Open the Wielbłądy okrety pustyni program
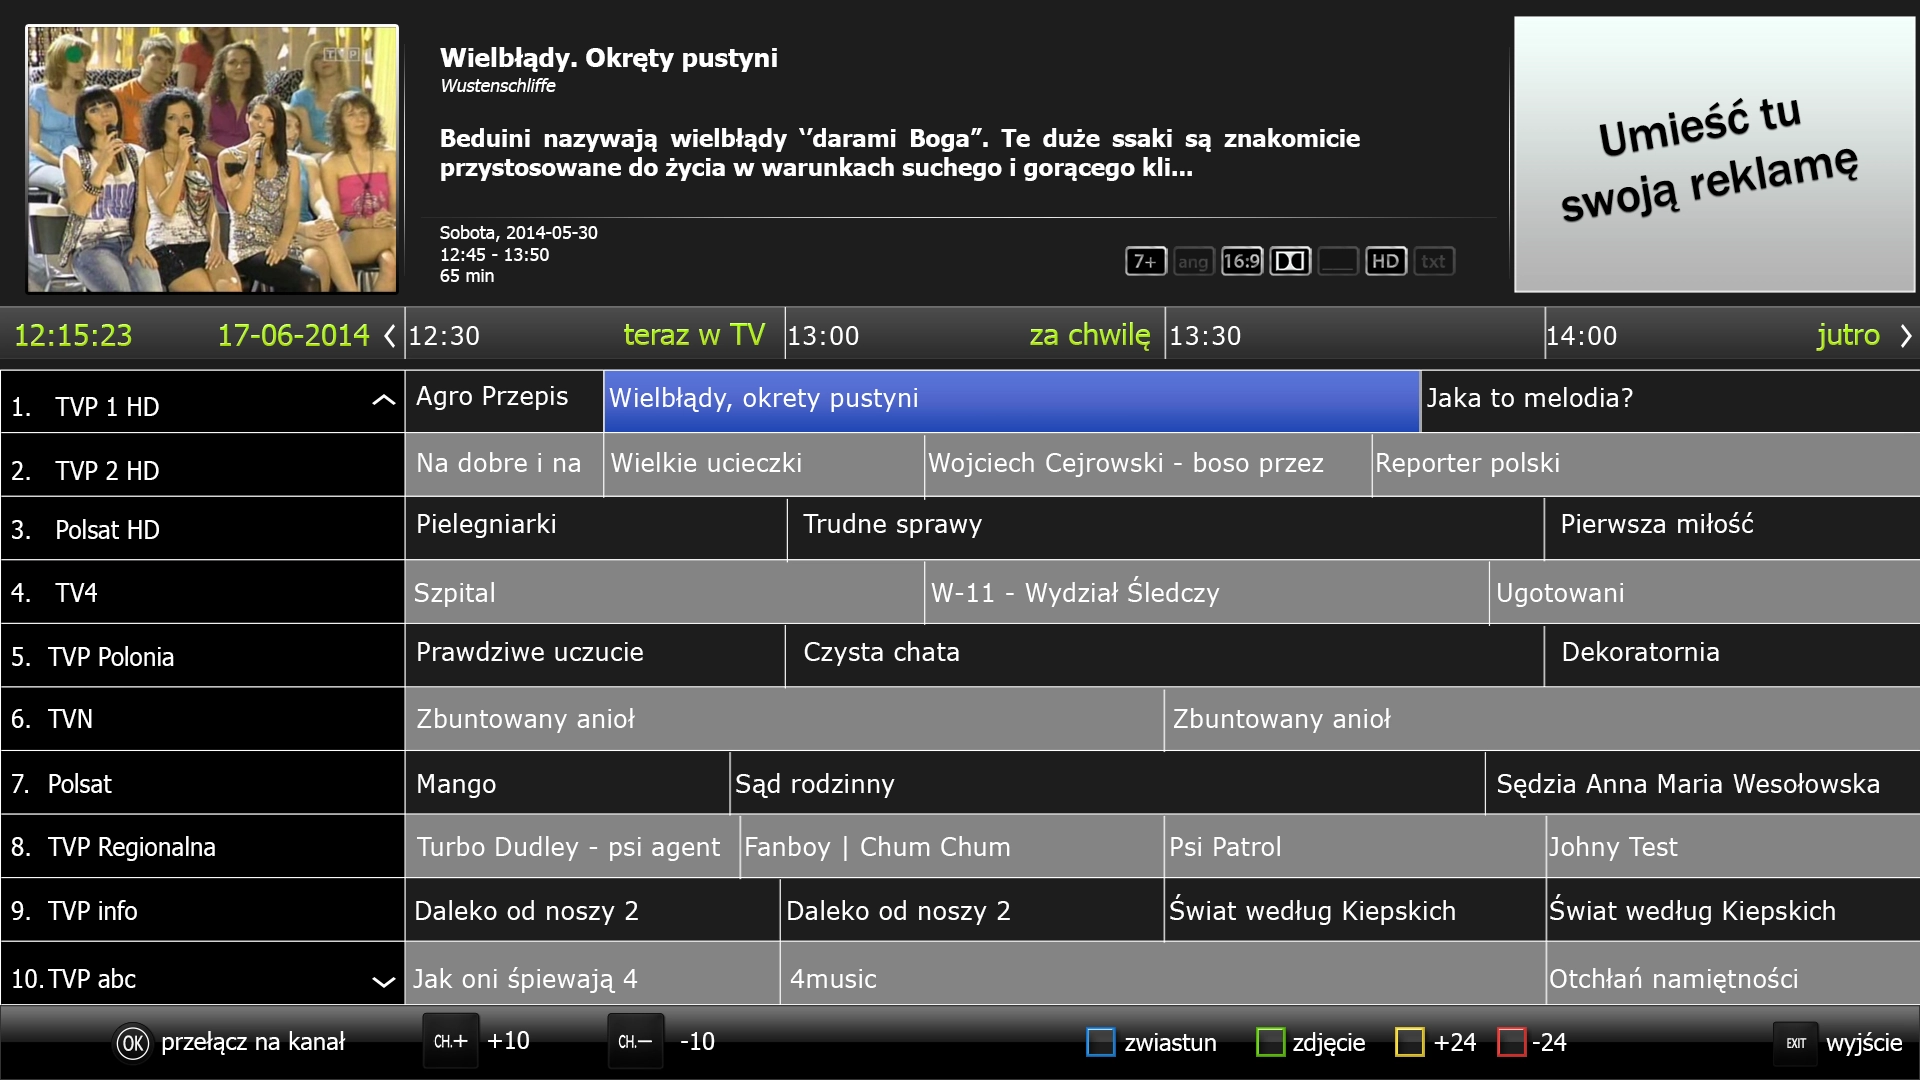This screenshot has height=1080, width=1920. [1012, 399]
